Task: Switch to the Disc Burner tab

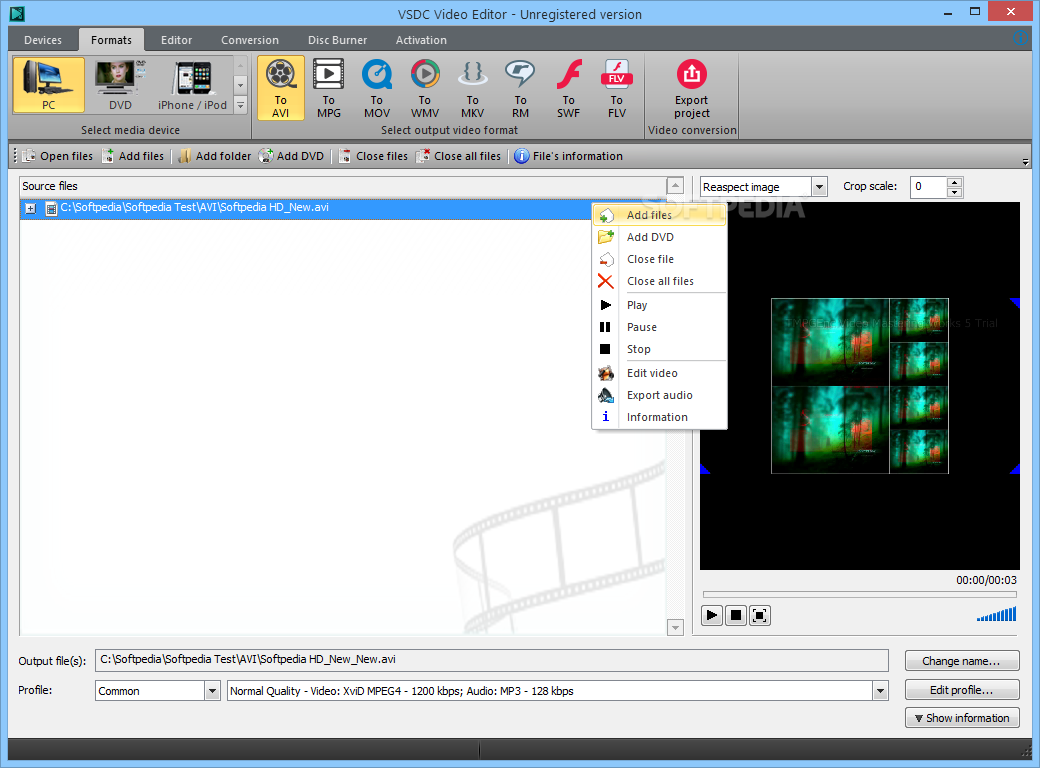Action: click(337, 40)
